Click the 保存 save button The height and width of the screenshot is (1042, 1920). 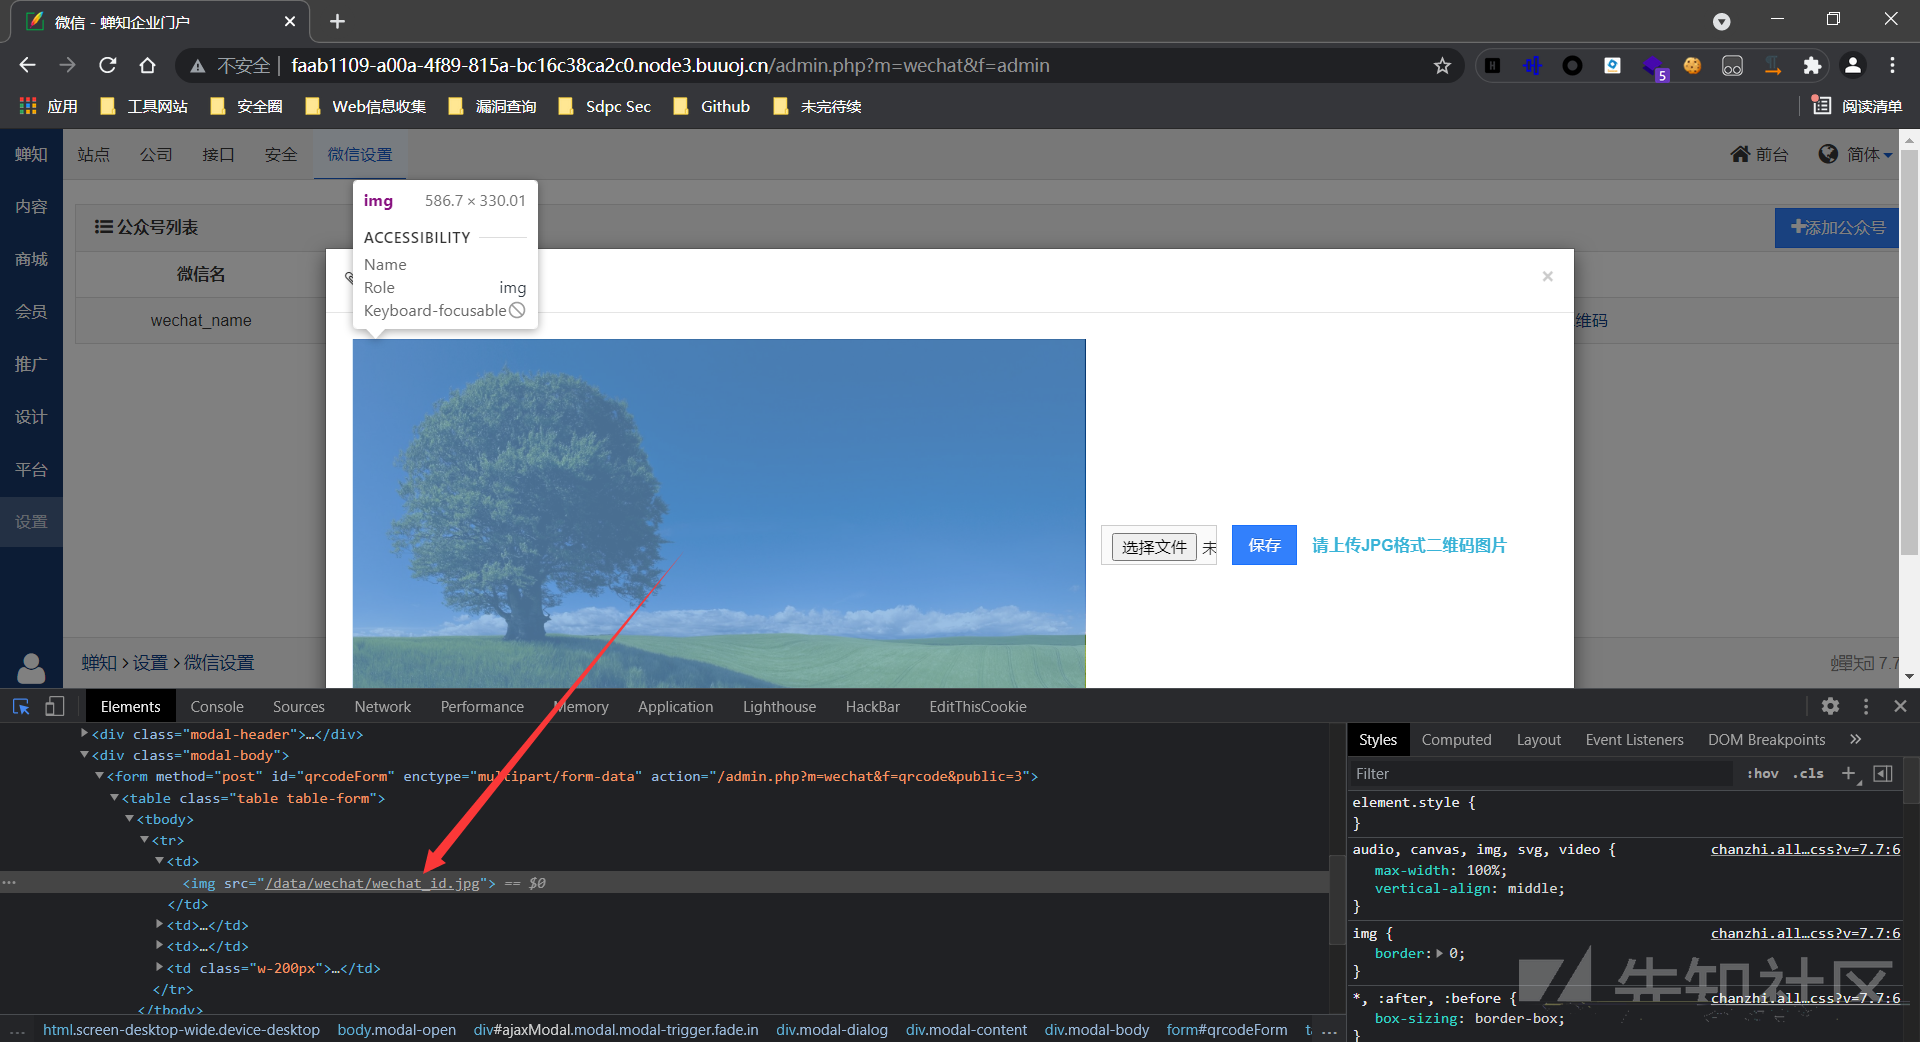[1264, 545]
